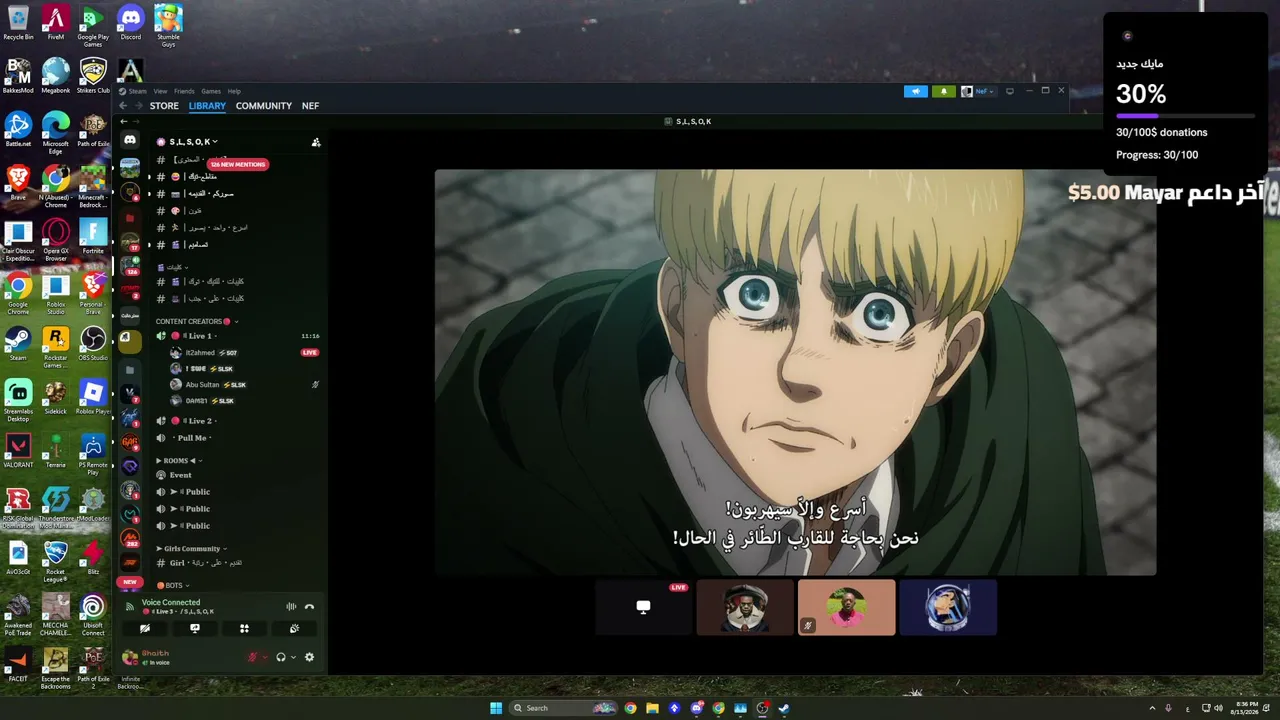This screenshot has width=1280, height=720.
Task: Select the dark blue avatar participant tile
Action: (x=948, y=607)
